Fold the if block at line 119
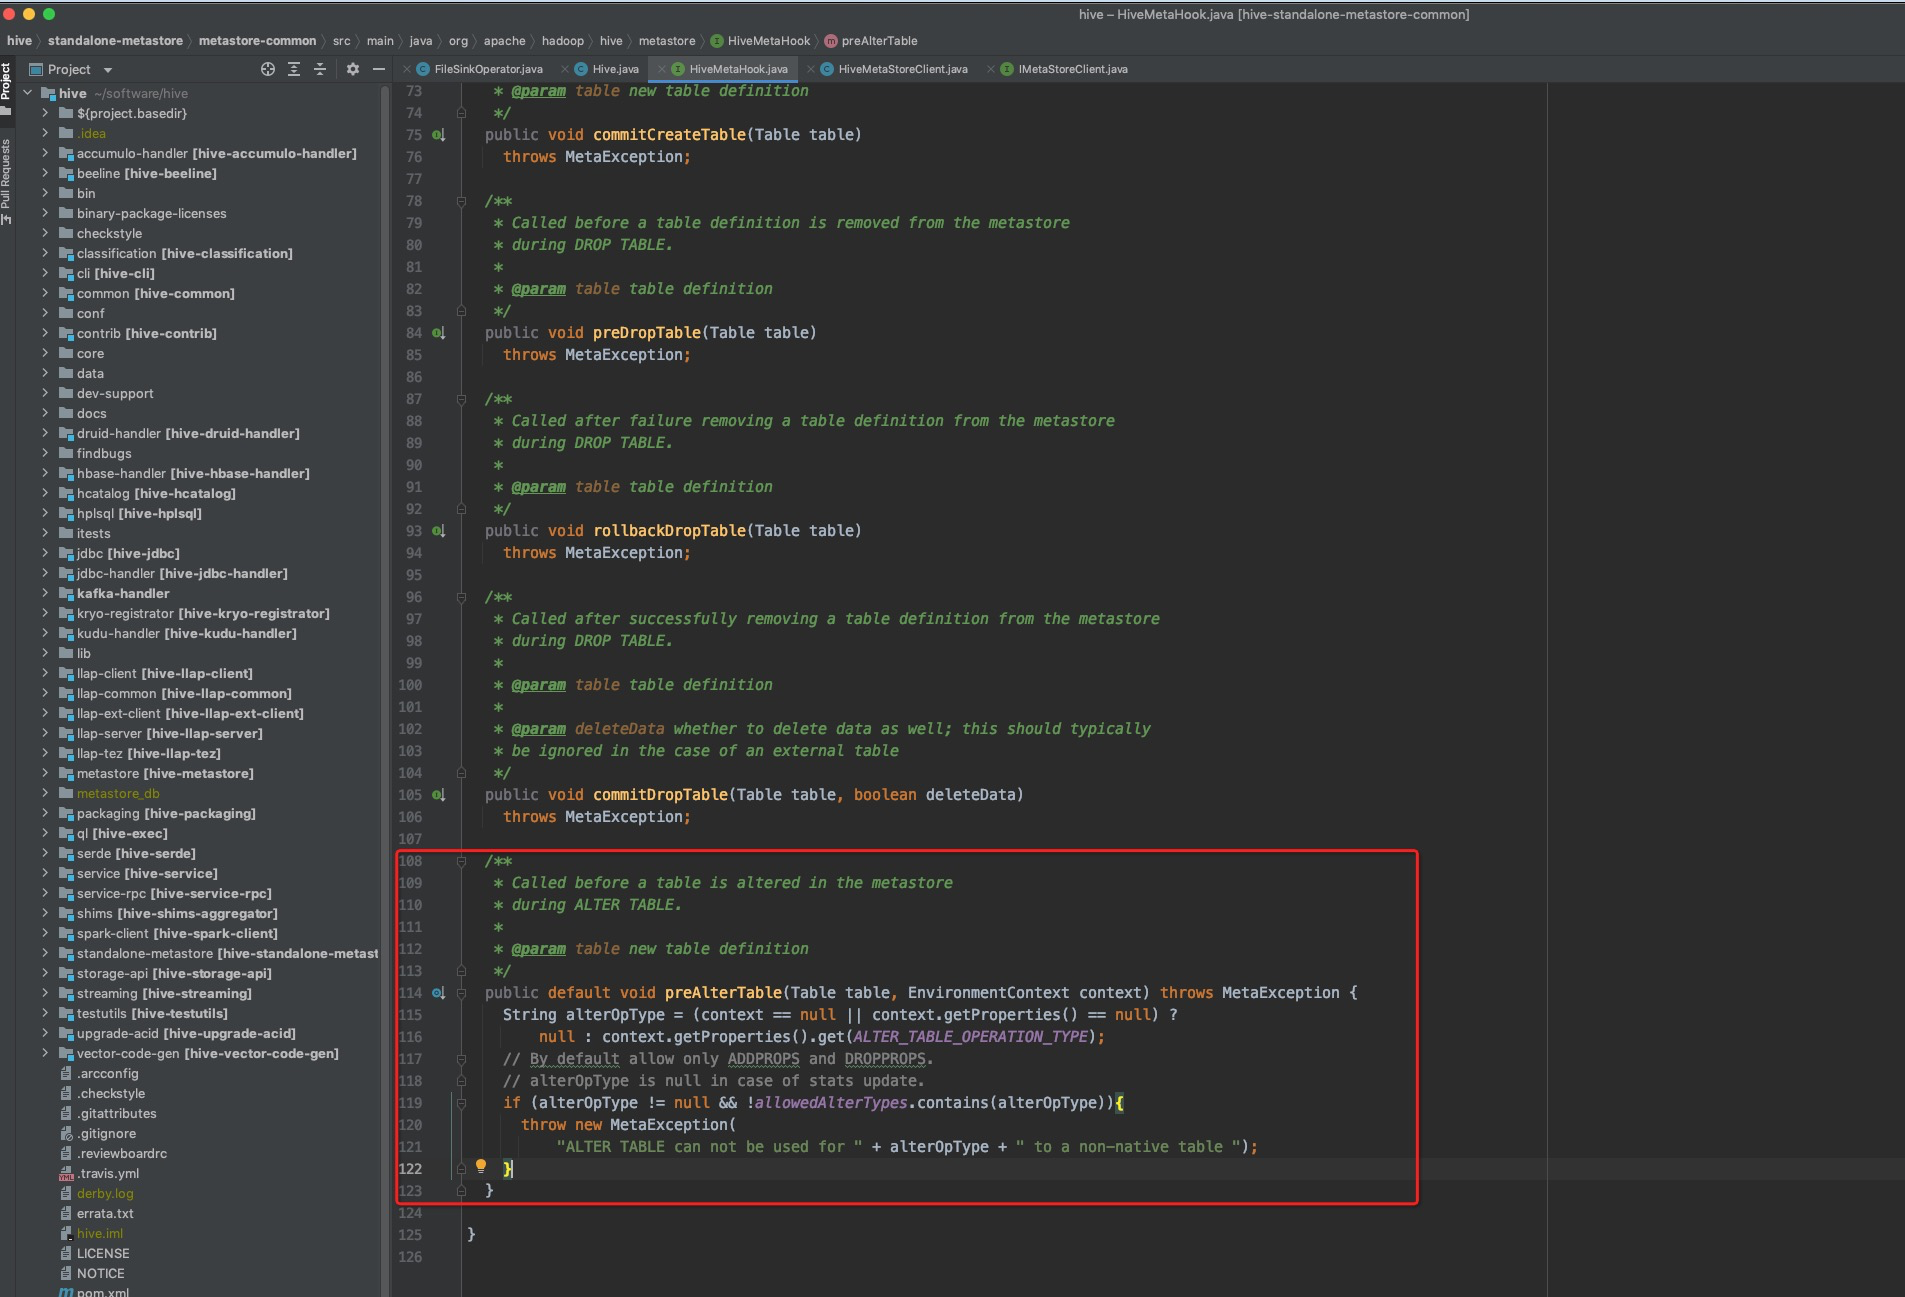The width and height of the screenshot is (1905, 1297). click(x=461, y=1103)
